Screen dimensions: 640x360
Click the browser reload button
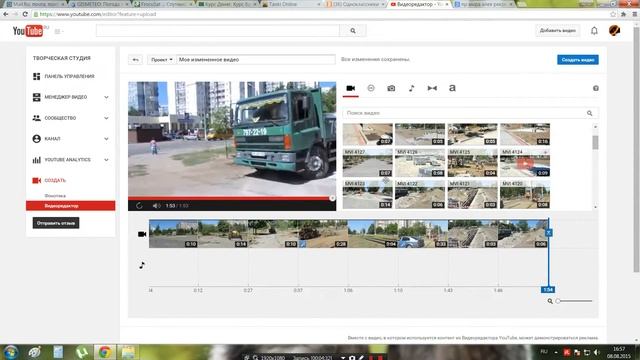(x=25, y=14)
